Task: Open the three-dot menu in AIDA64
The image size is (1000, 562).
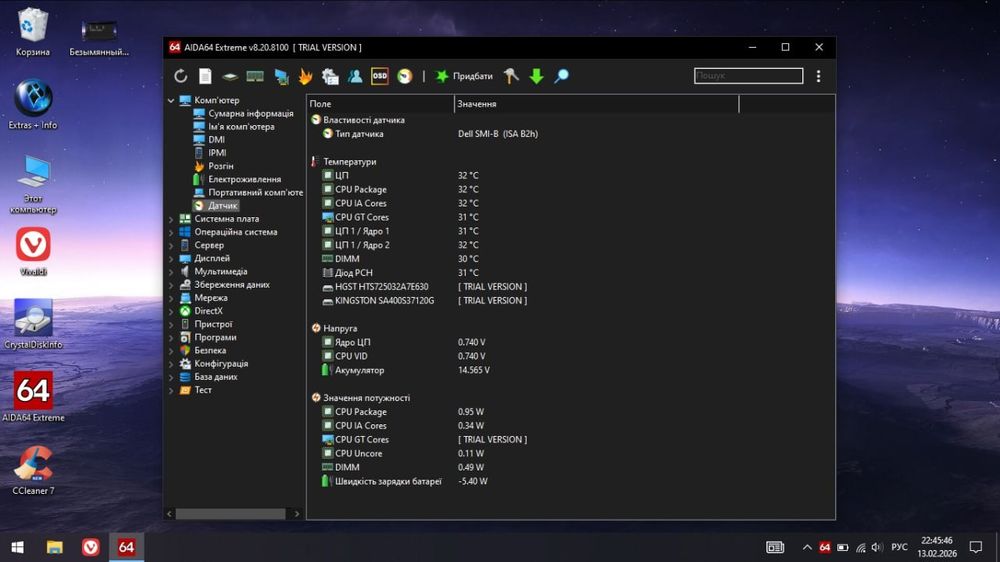Action: click(818, 76)
